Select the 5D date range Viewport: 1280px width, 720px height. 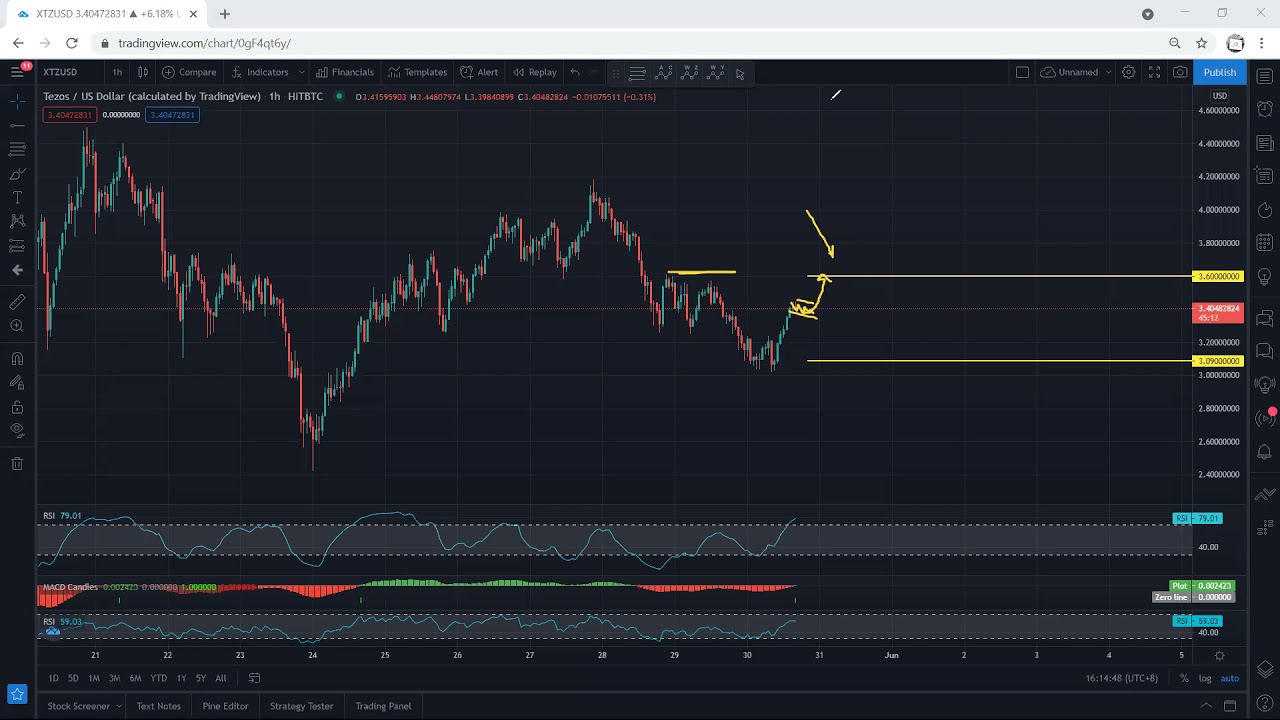point(73,678)
